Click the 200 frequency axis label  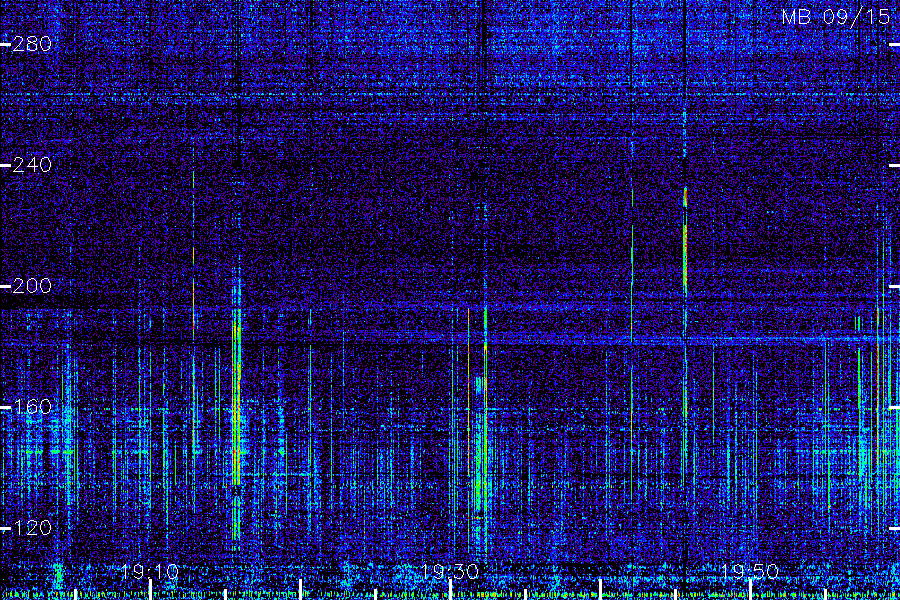point(32,286)
